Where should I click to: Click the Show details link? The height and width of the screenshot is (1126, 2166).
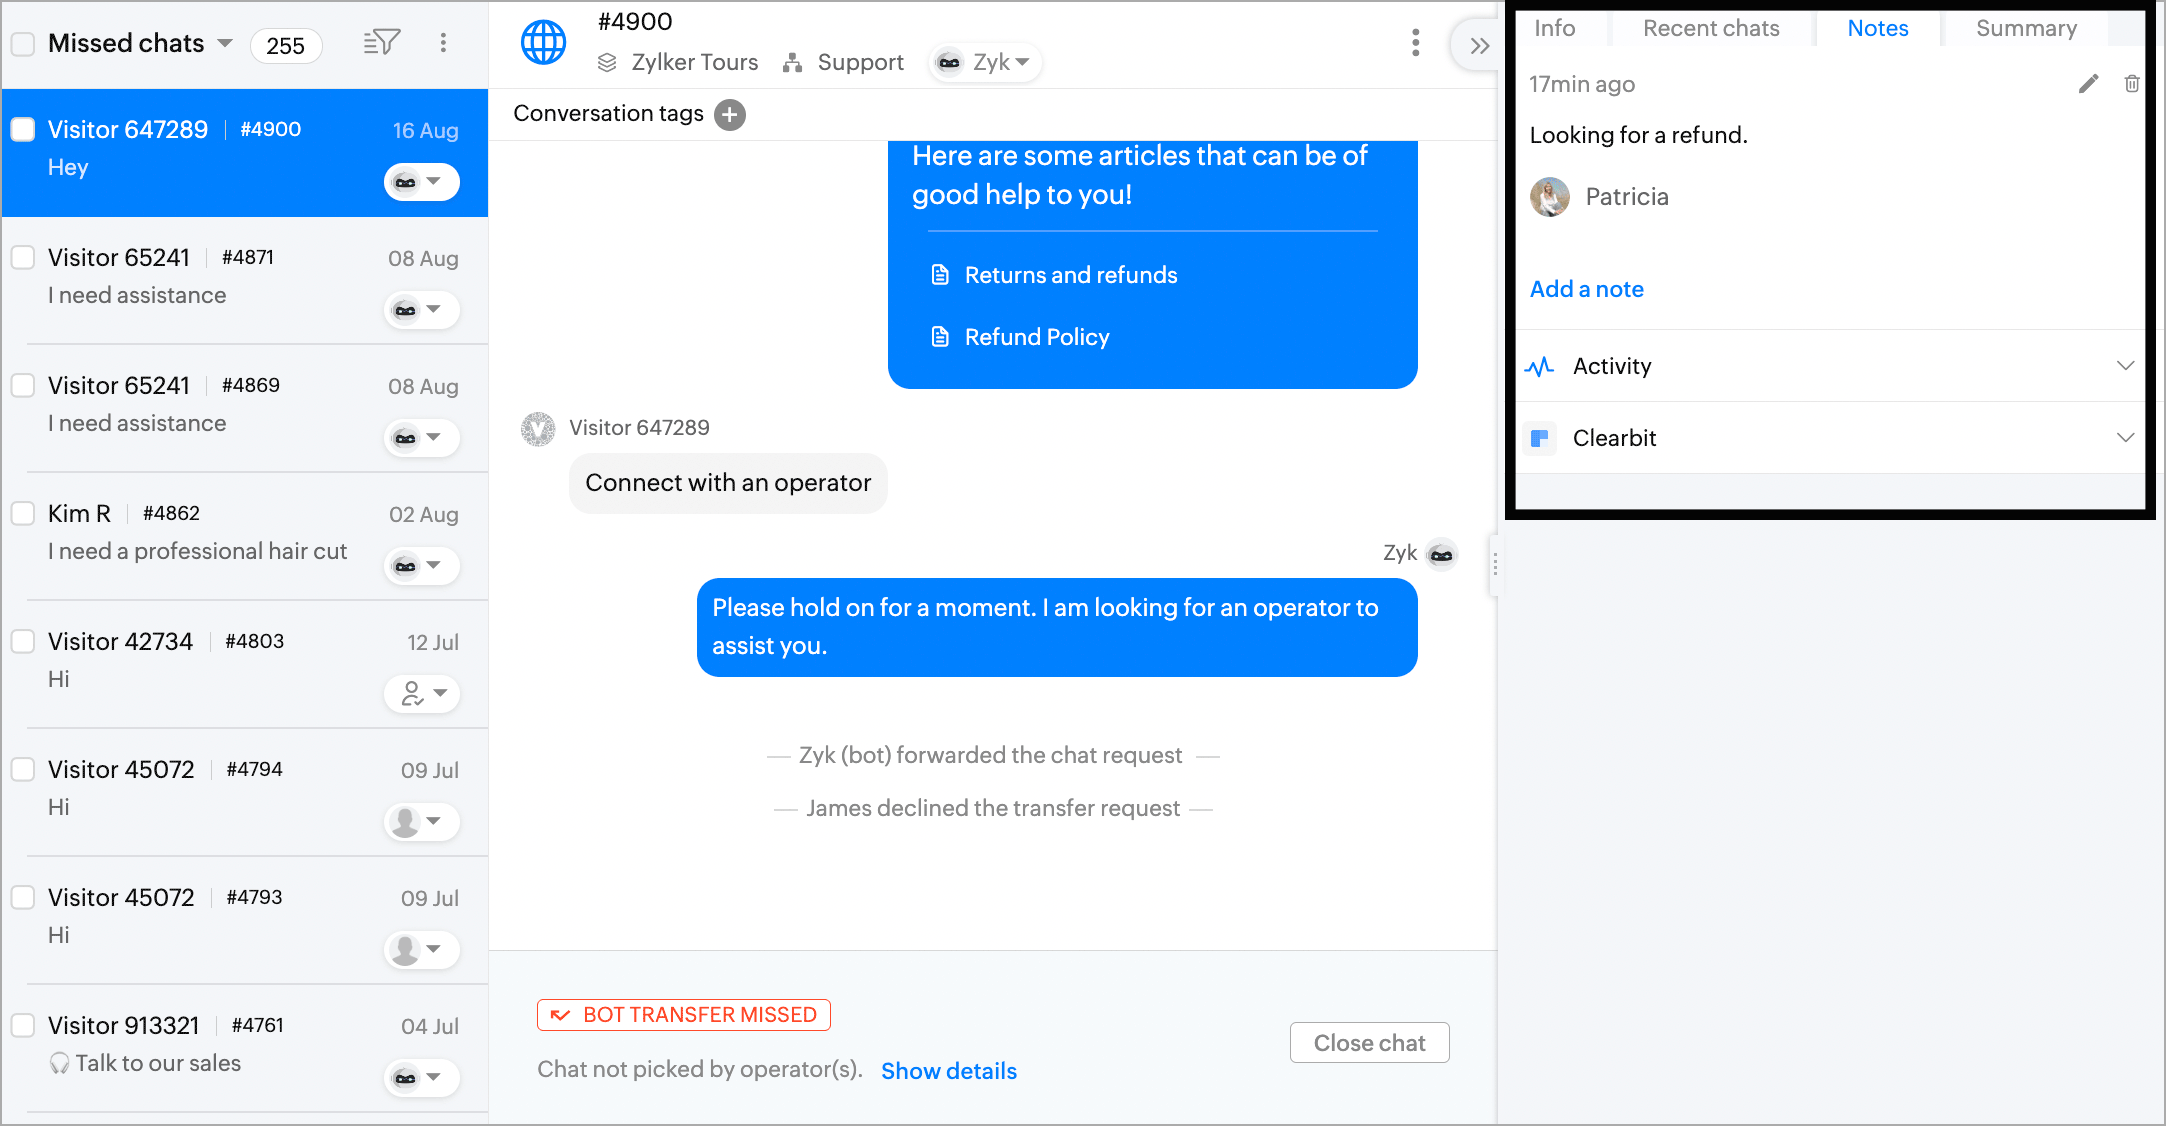948,1071
